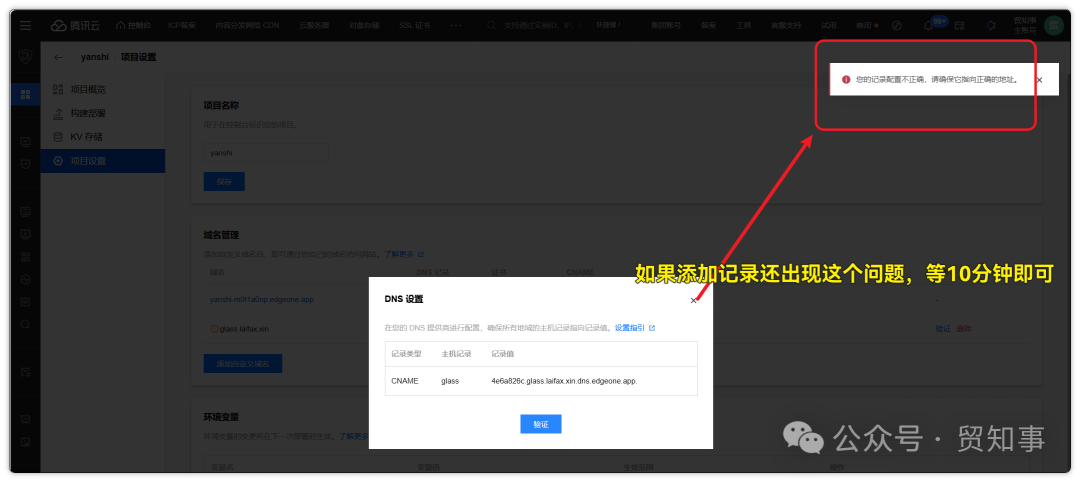Image resolution: width=1080 pixels, height=482 pixels.
Task: Close the DNS 设置 dialog
Action: 694,300
